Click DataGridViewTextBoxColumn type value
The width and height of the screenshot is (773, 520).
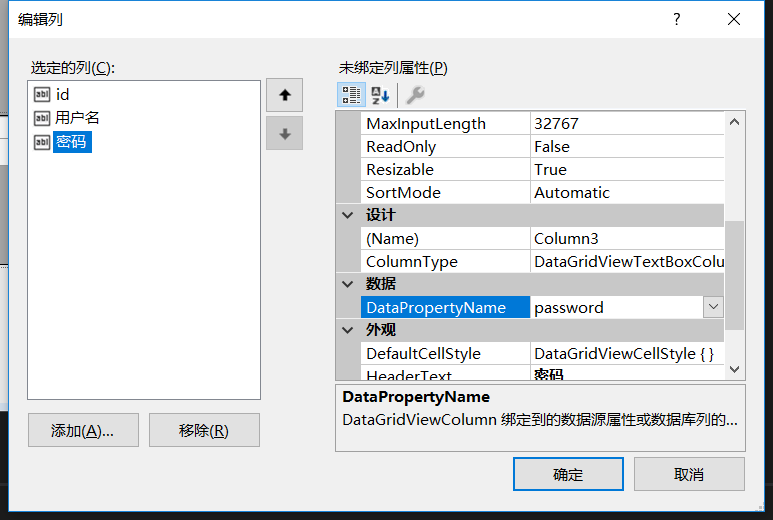coord(627,262)
